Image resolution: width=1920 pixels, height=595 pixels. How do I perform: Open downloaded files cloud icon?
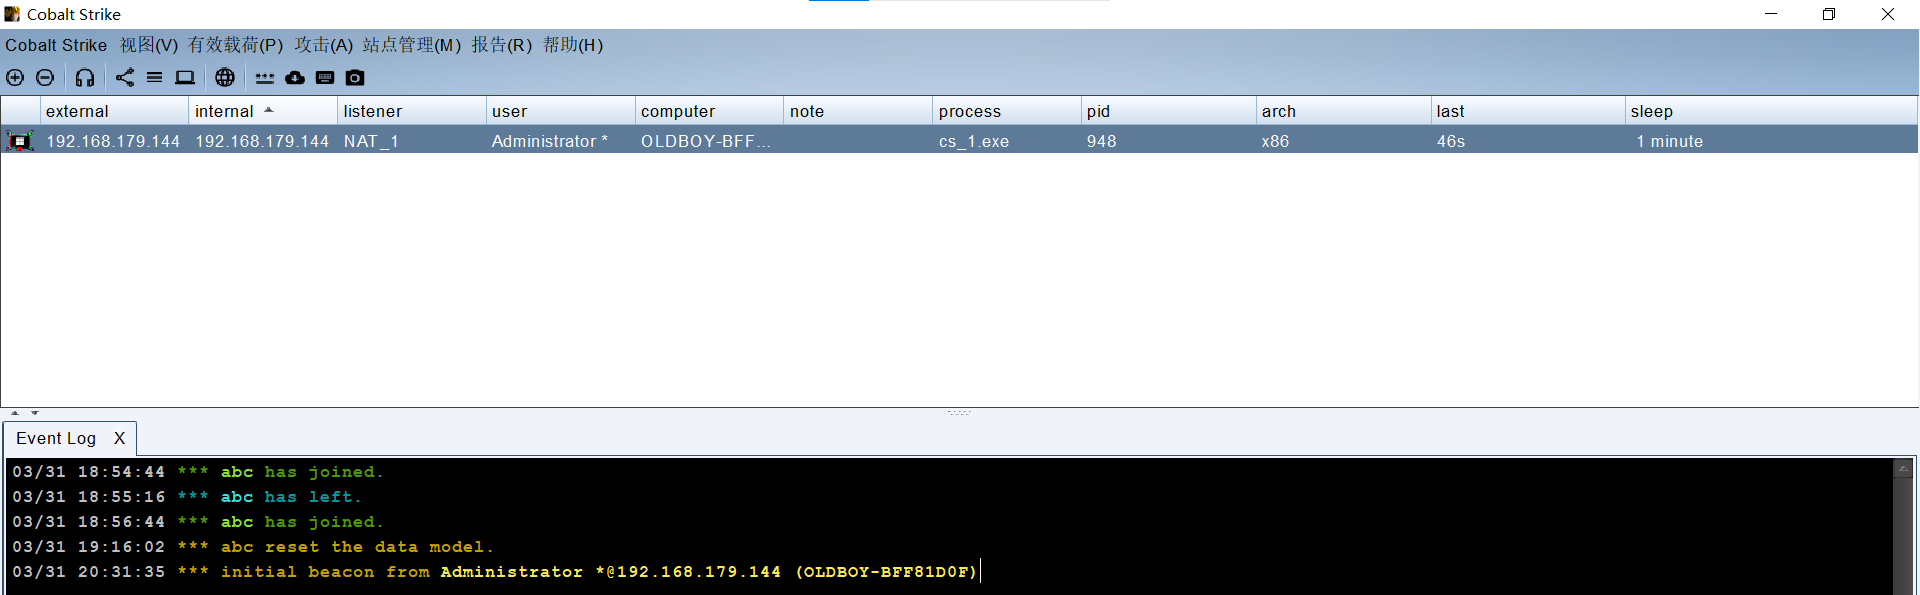point(295,77)
